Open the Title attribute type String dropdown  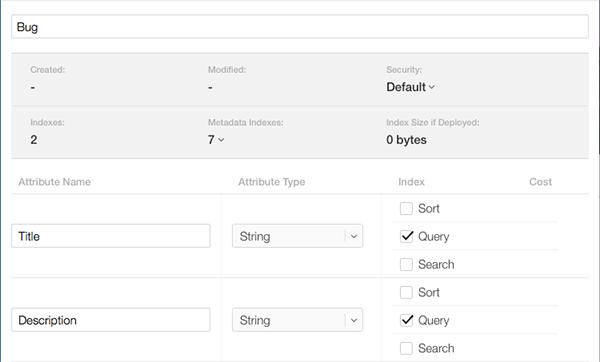point(297,236)
